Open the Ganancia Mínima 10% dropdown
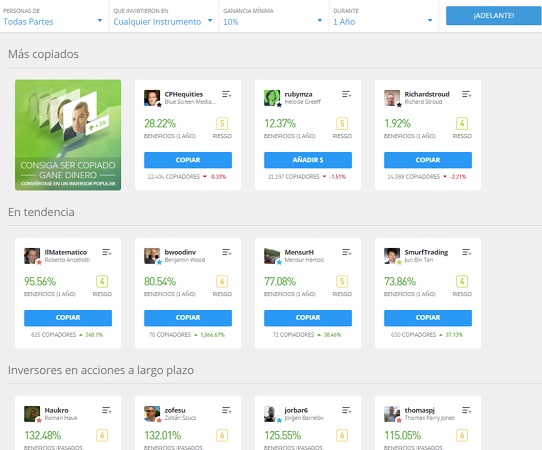 point(273,17)
